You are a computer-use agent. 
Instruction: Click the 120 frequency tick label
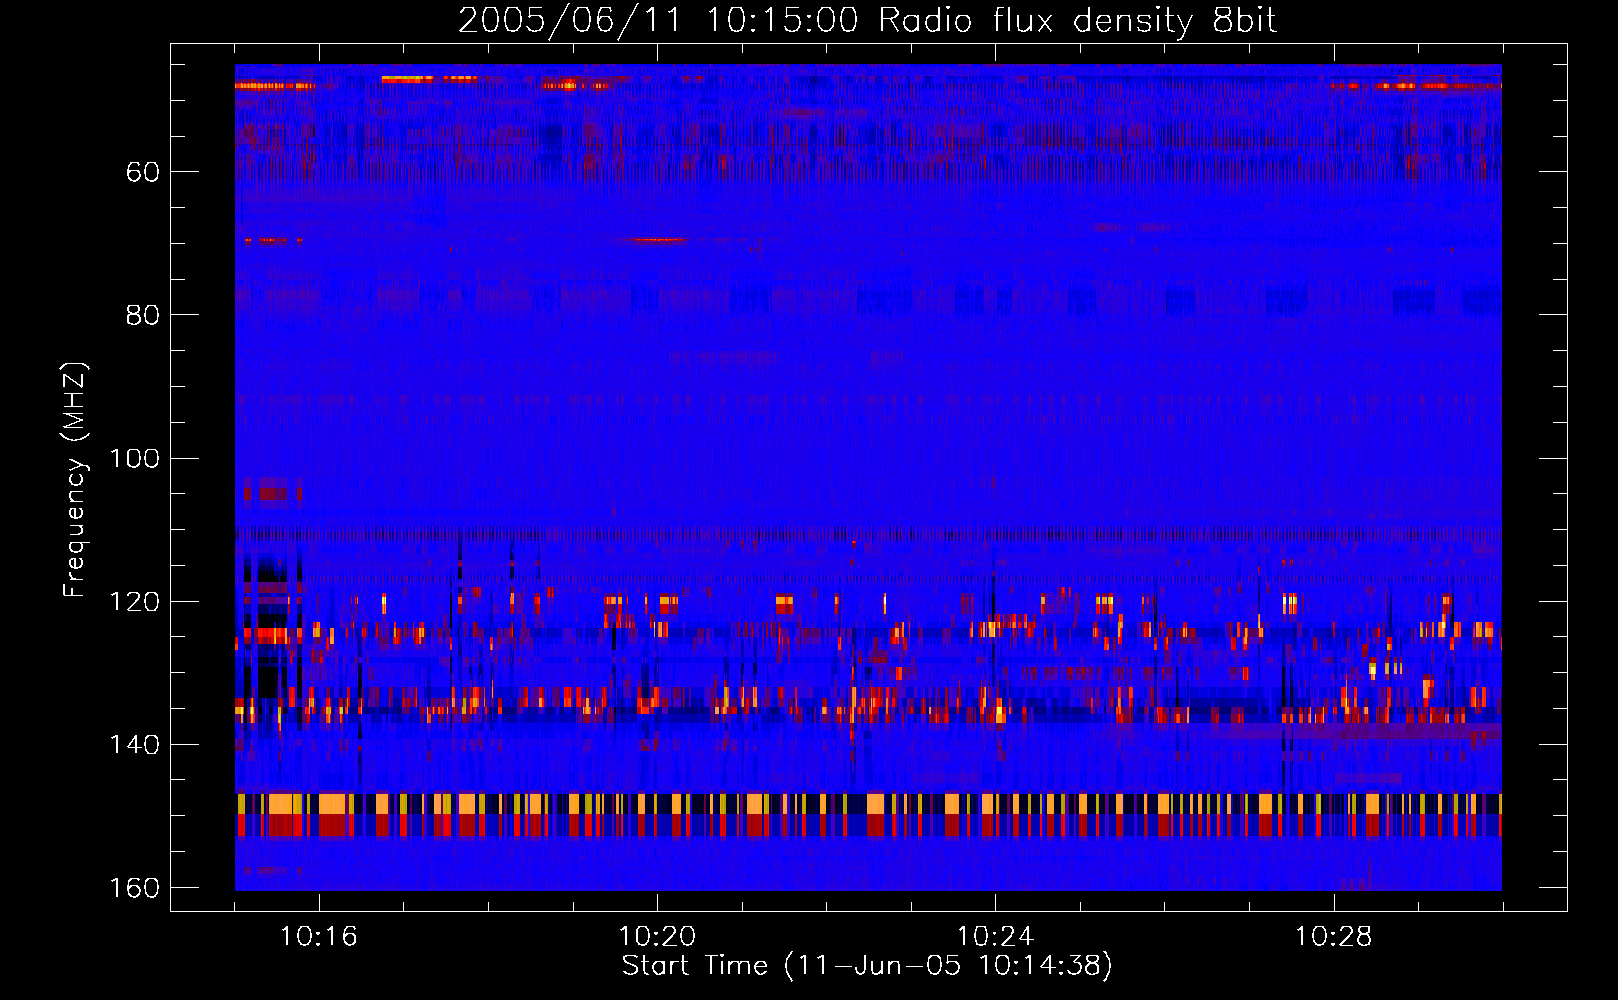[135, 602]
